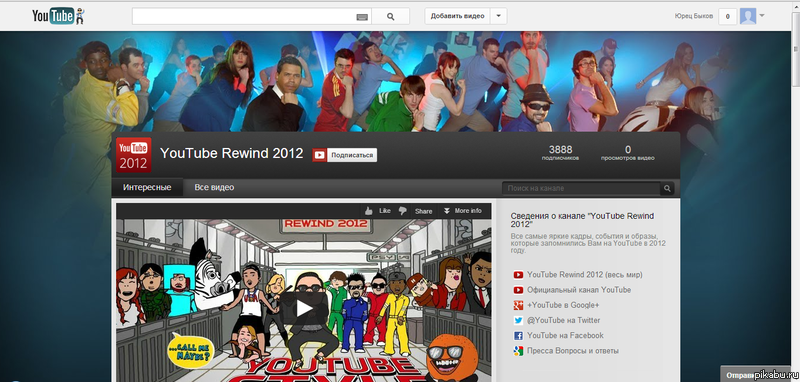Click the Twitter bird icon
The height and width of the screenshot is (382, 800).
point(518,321)
